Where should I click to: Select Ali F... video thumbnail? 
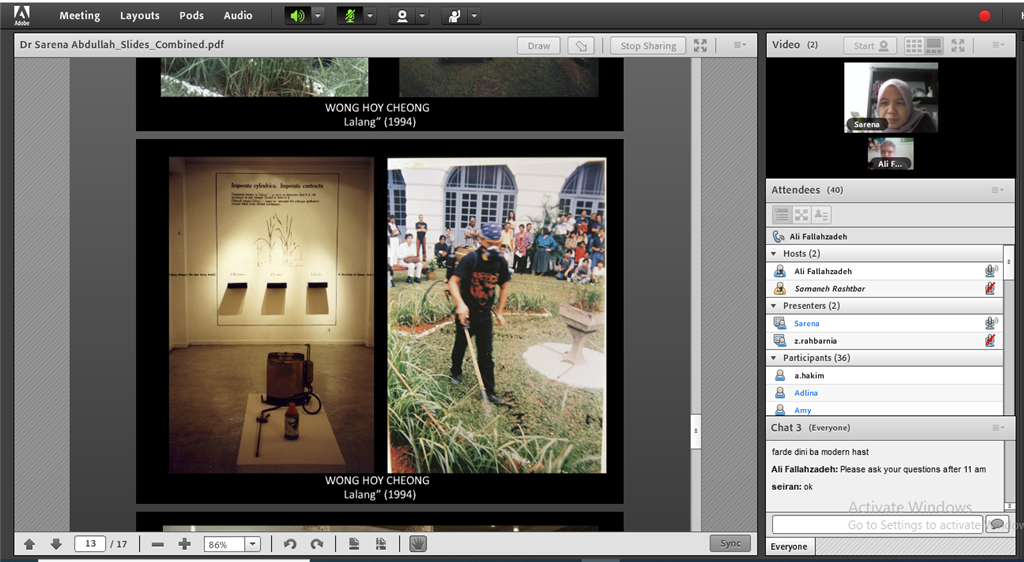click(x=890, y=153)
